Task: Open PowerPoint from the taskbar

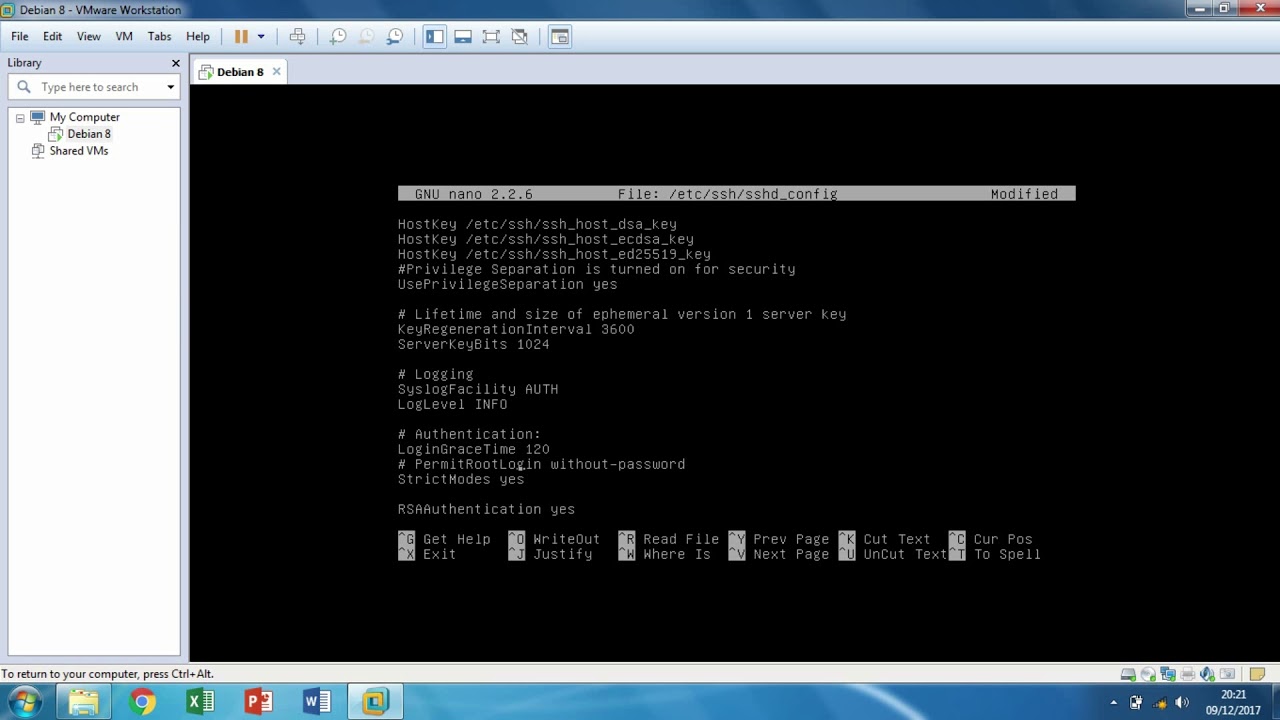Action: [258, 702]
